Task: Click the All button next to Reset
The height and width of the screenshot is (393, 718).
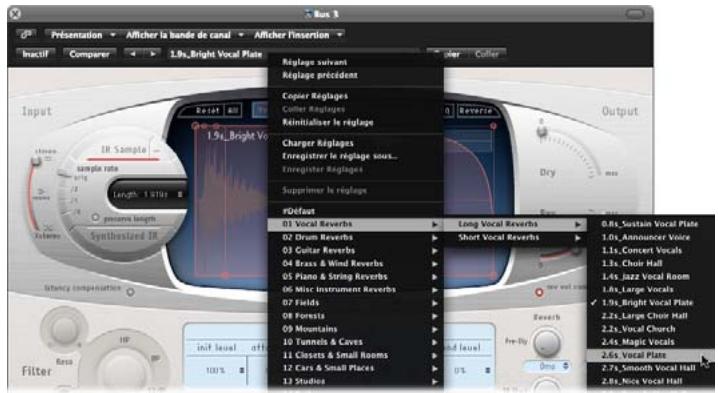Action: tap(233, 111)
